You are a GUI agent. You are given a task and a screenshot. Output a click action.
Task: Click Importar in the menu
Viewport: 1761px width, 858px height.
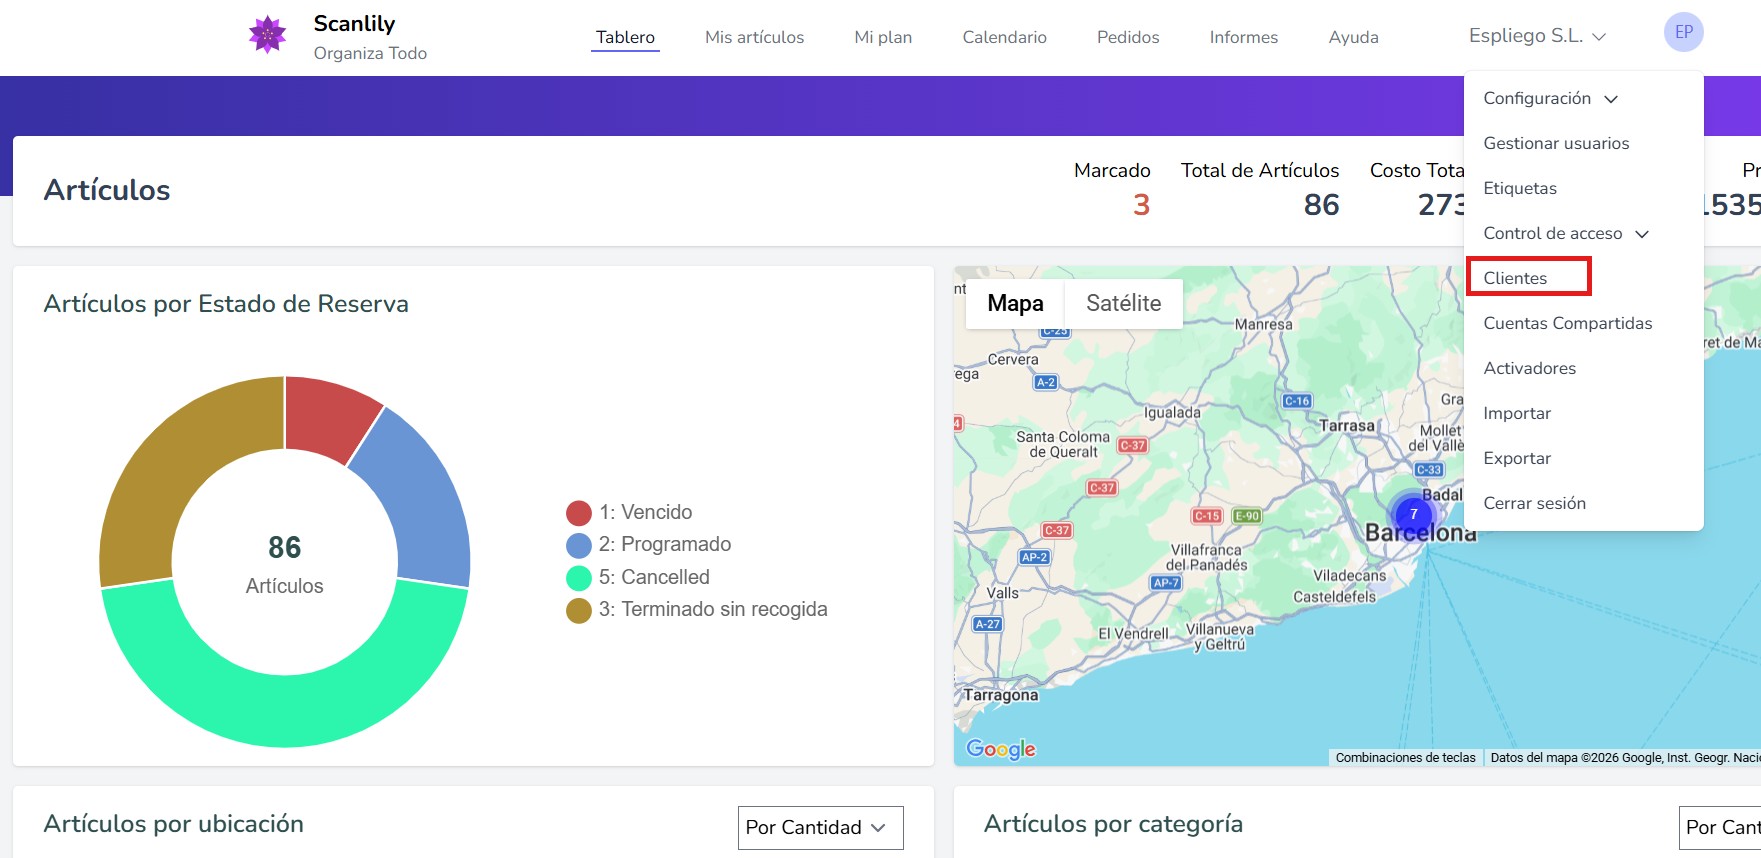[x=1517, y=413]
